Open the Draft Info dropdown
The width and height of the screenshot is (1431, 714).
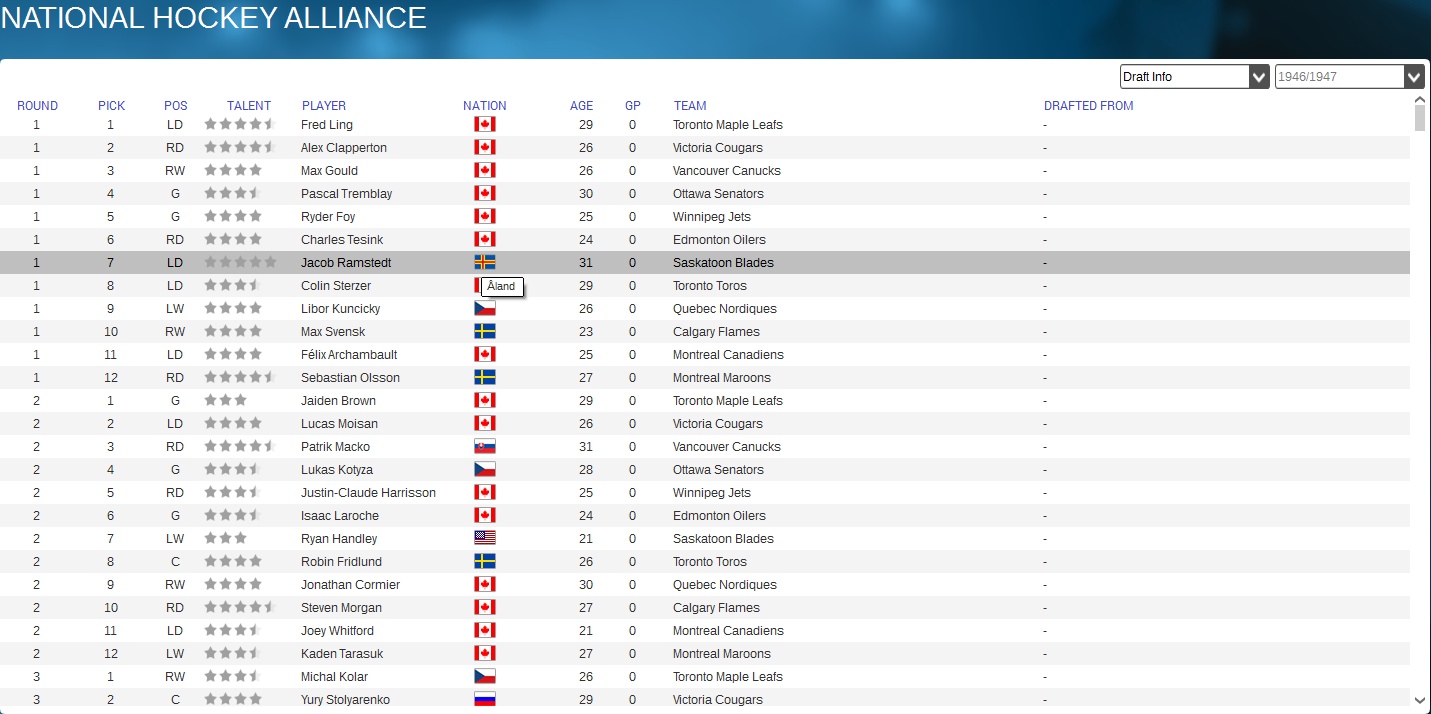(x=1194, y=77)
